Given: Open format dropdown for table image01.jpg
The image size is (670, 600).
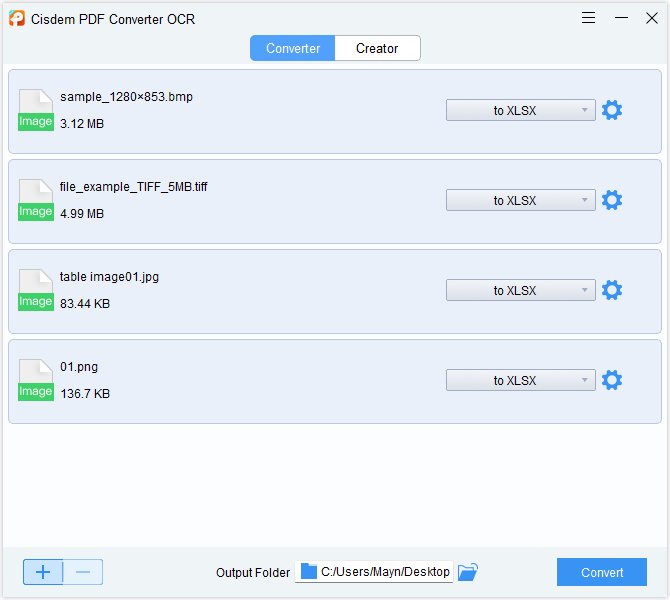Looking at the screenshot, I should 520,290.
